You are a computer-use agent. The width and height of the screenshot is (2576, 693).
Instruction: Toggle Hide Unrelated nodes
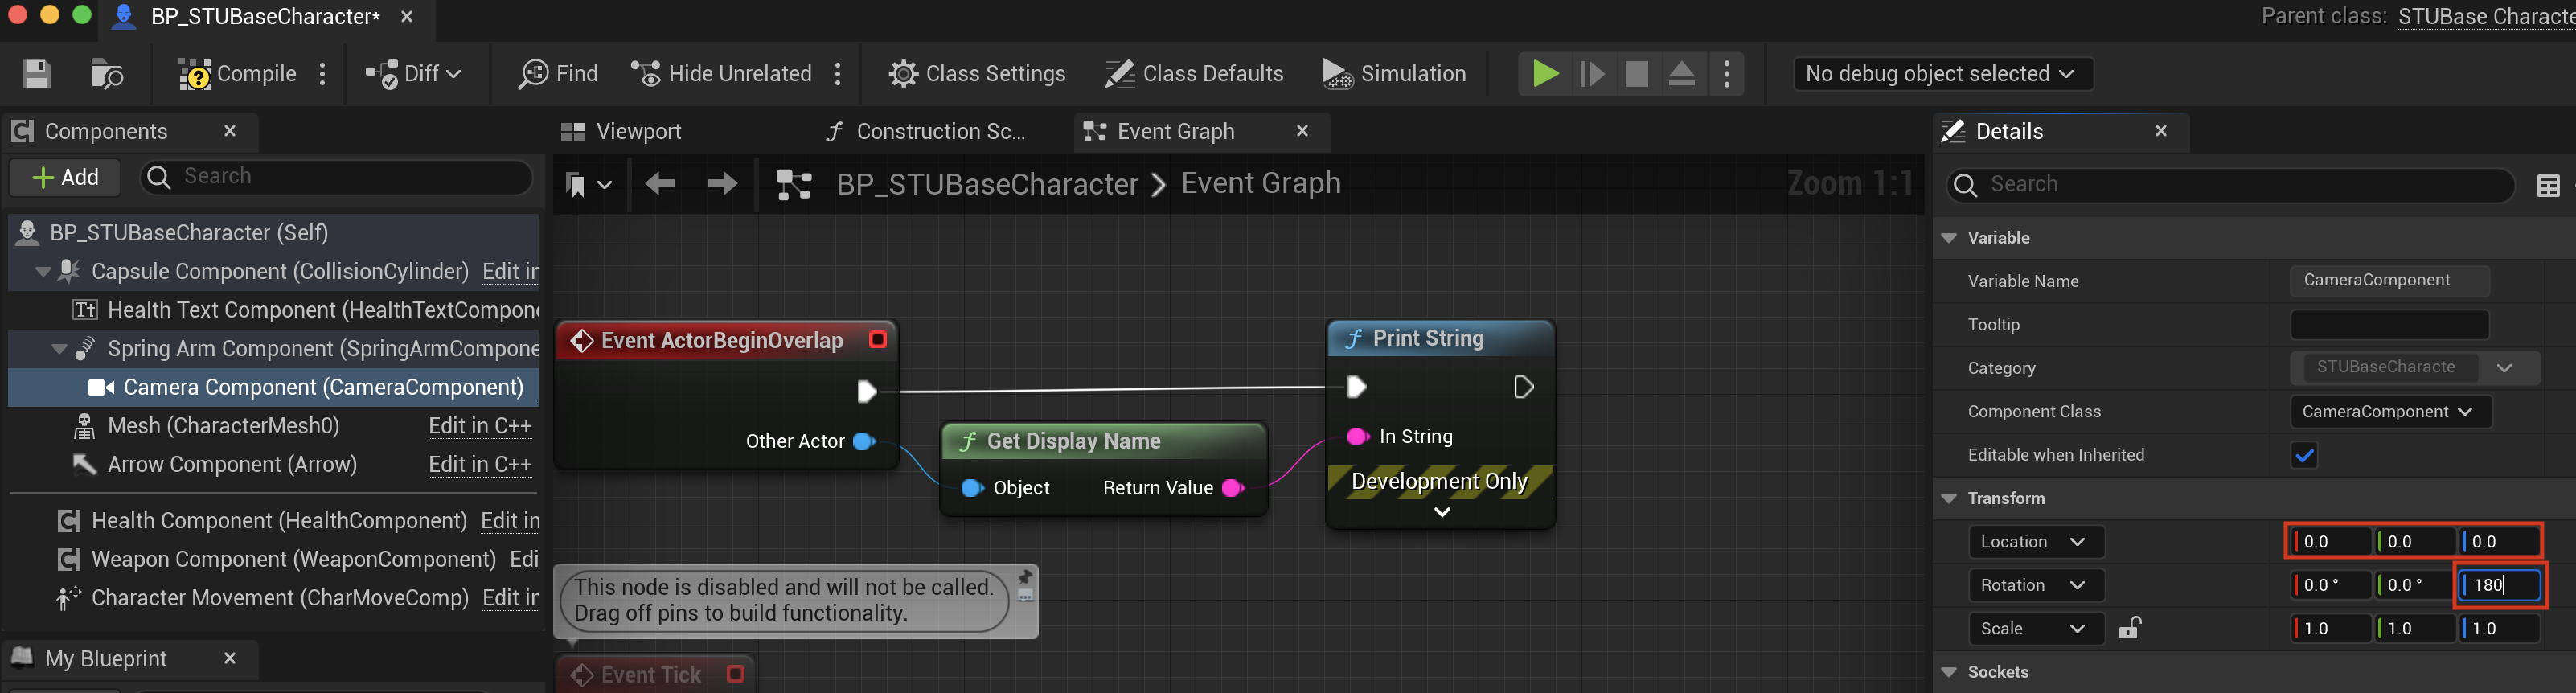(721, 74)
